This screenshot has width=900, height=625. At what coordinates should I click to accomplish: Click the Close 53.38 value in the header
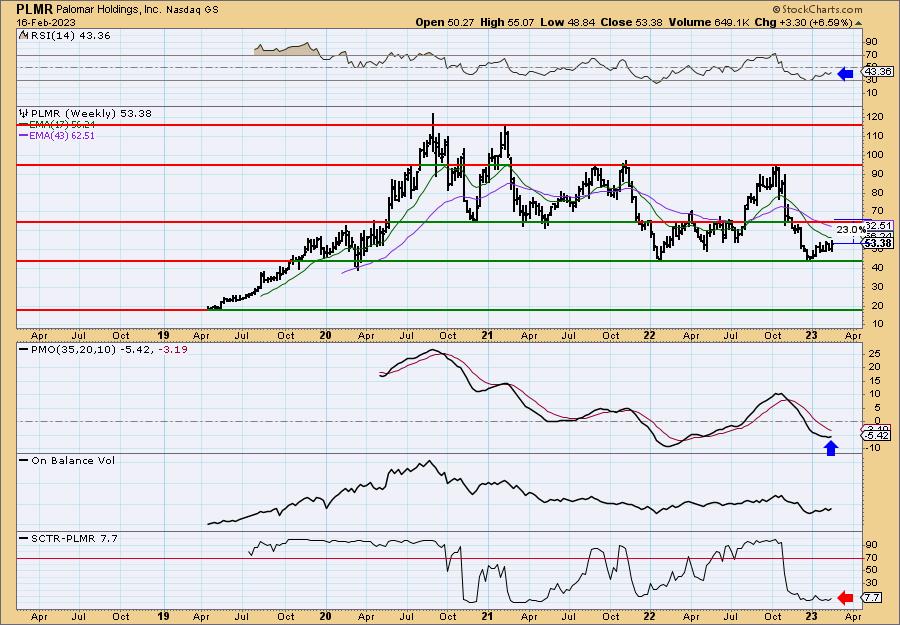point(631,22)
